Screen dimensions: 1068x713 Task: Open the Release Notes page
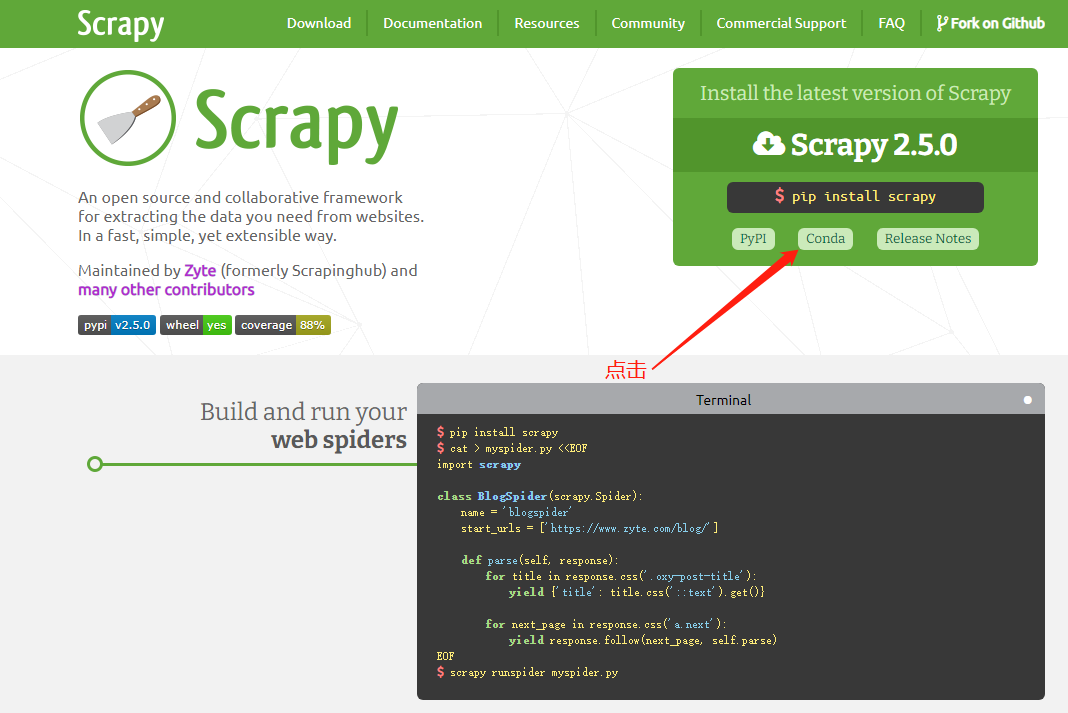pos(927,238)
